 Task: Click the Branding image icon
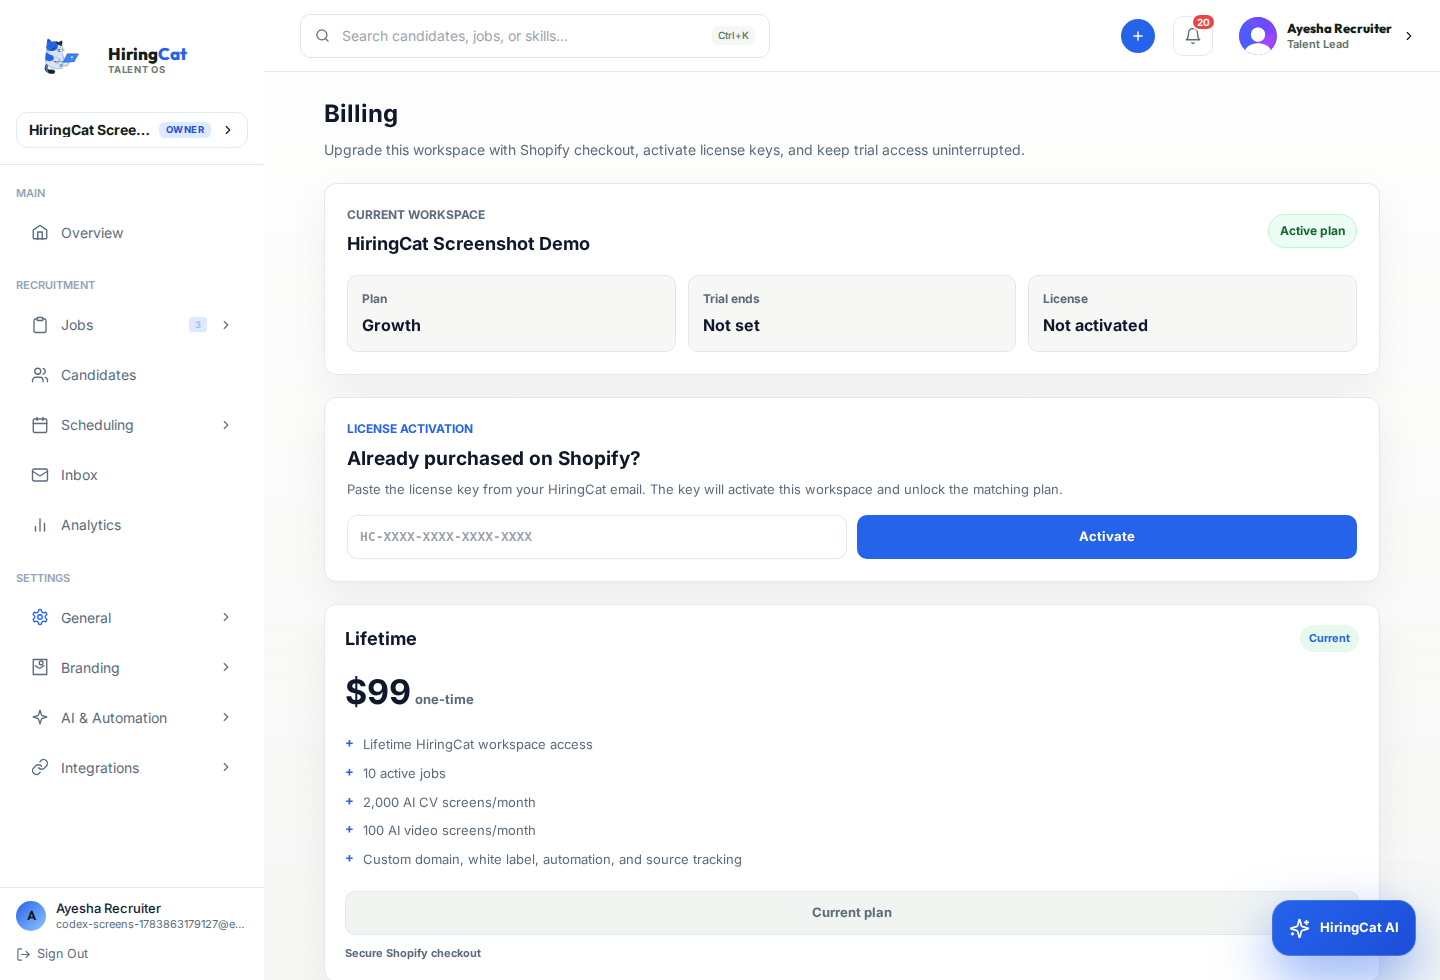(x=40, y=667)
